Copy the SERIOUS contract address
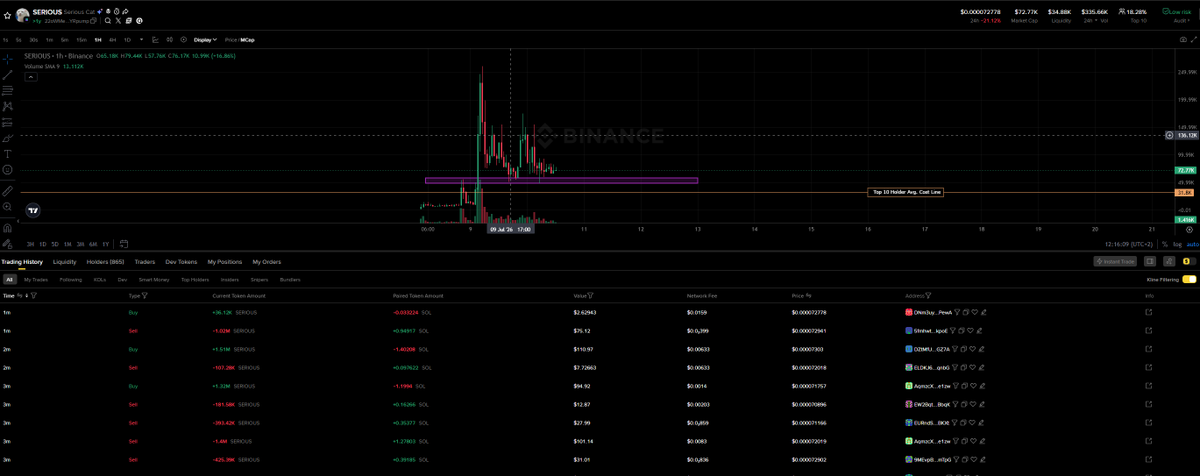 pos(93,21)
